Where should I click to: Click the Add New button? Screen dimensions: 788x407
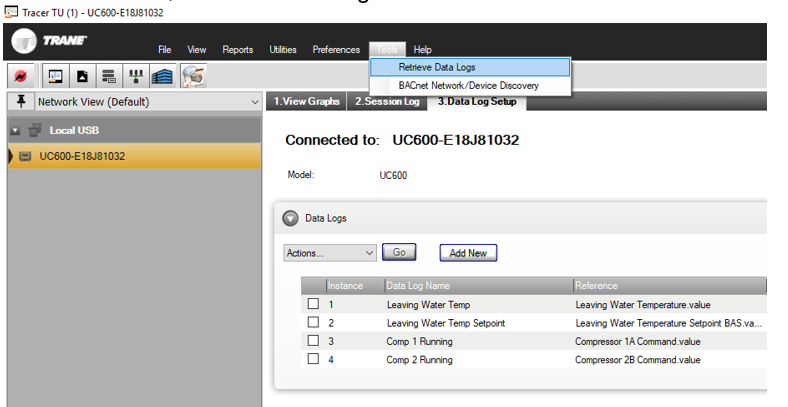[x=468, y=253]
